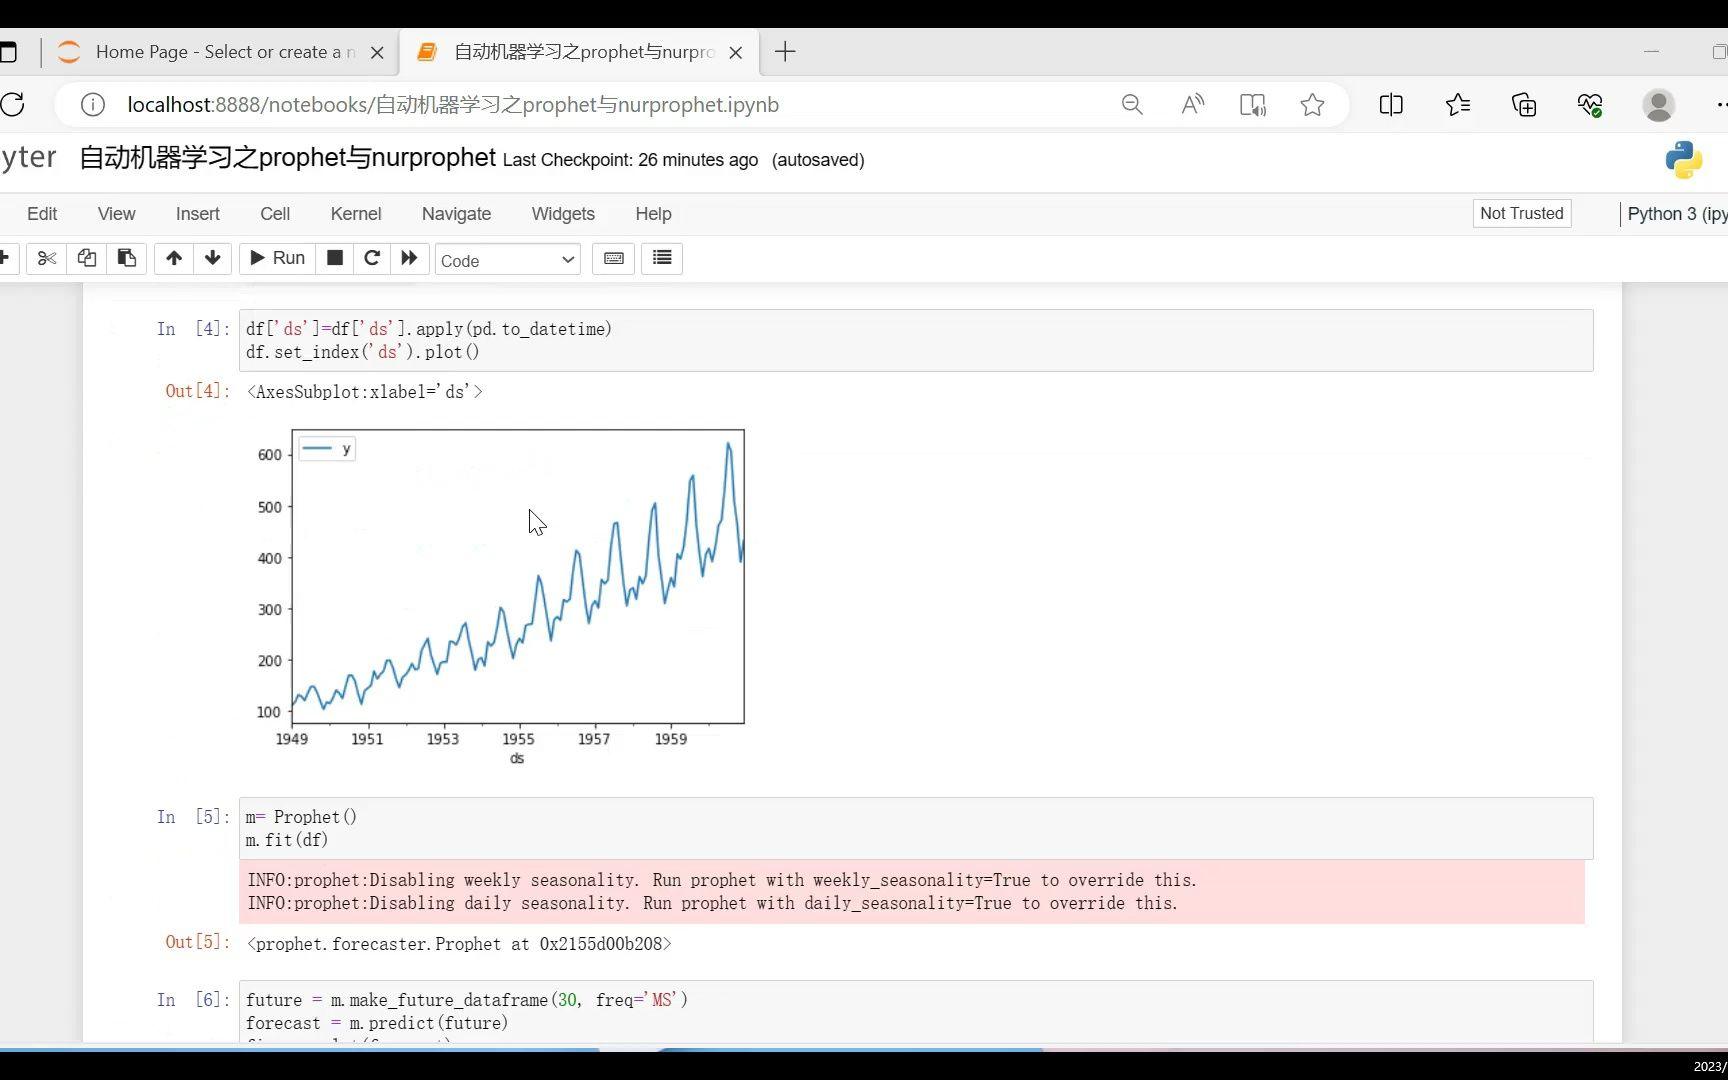
Task: Paste cells below icon
Action: [x=127, y=259]
